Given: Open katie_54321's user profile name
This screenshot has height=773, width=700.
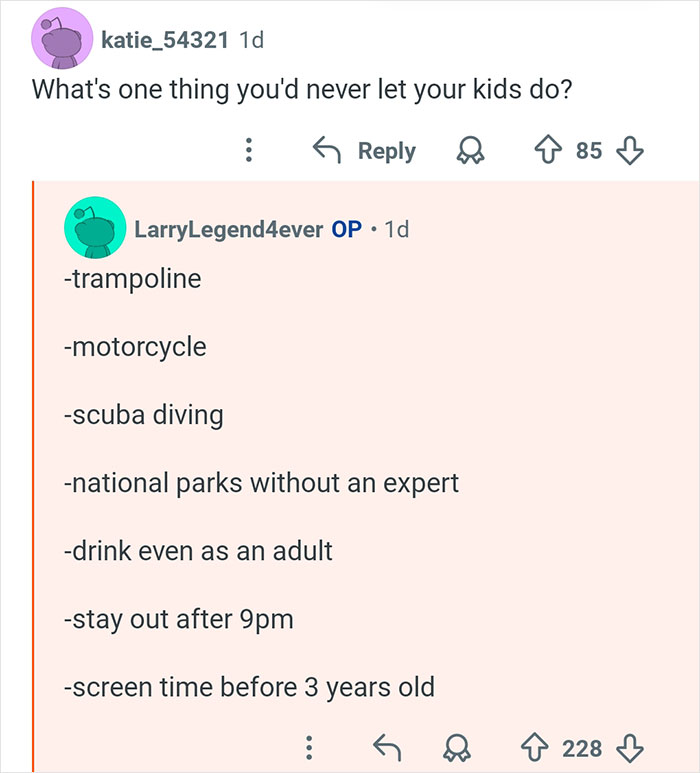Looking at the screenshot, I should point(165,40).
